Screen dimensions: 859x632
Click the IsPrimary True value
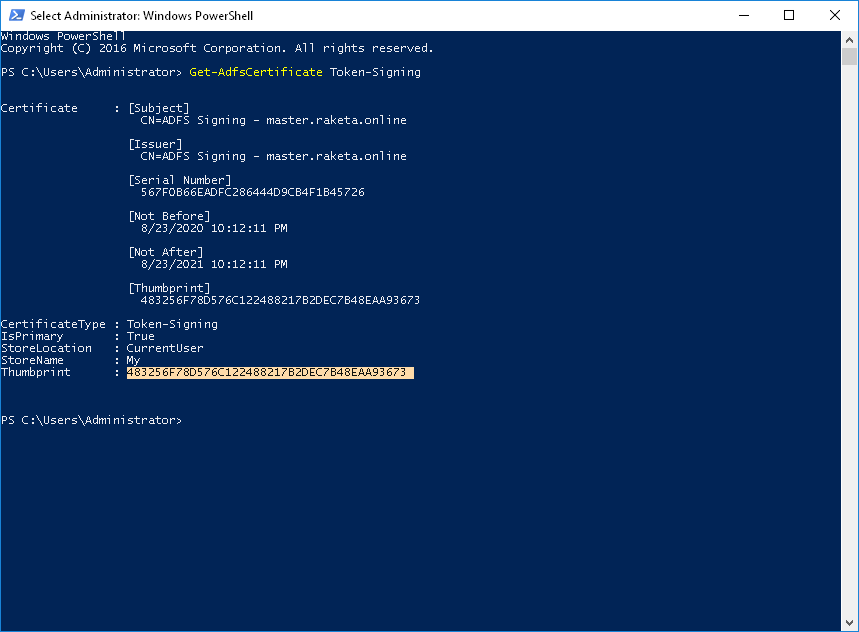140,337
